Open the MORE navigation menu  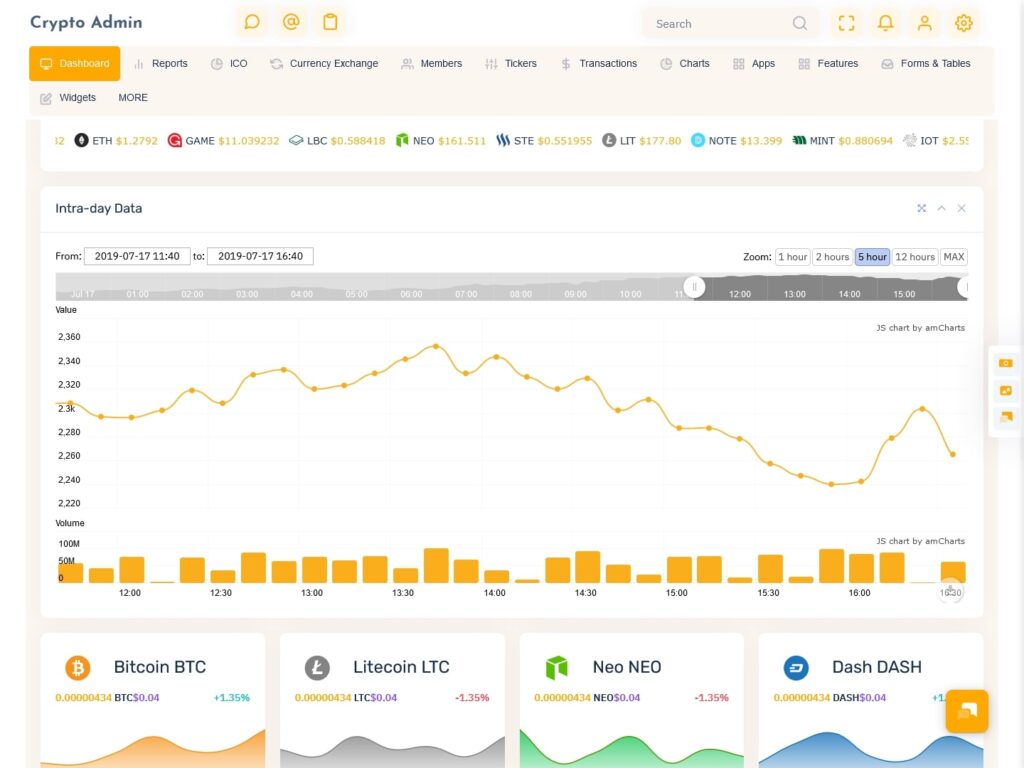coord(132,97)
